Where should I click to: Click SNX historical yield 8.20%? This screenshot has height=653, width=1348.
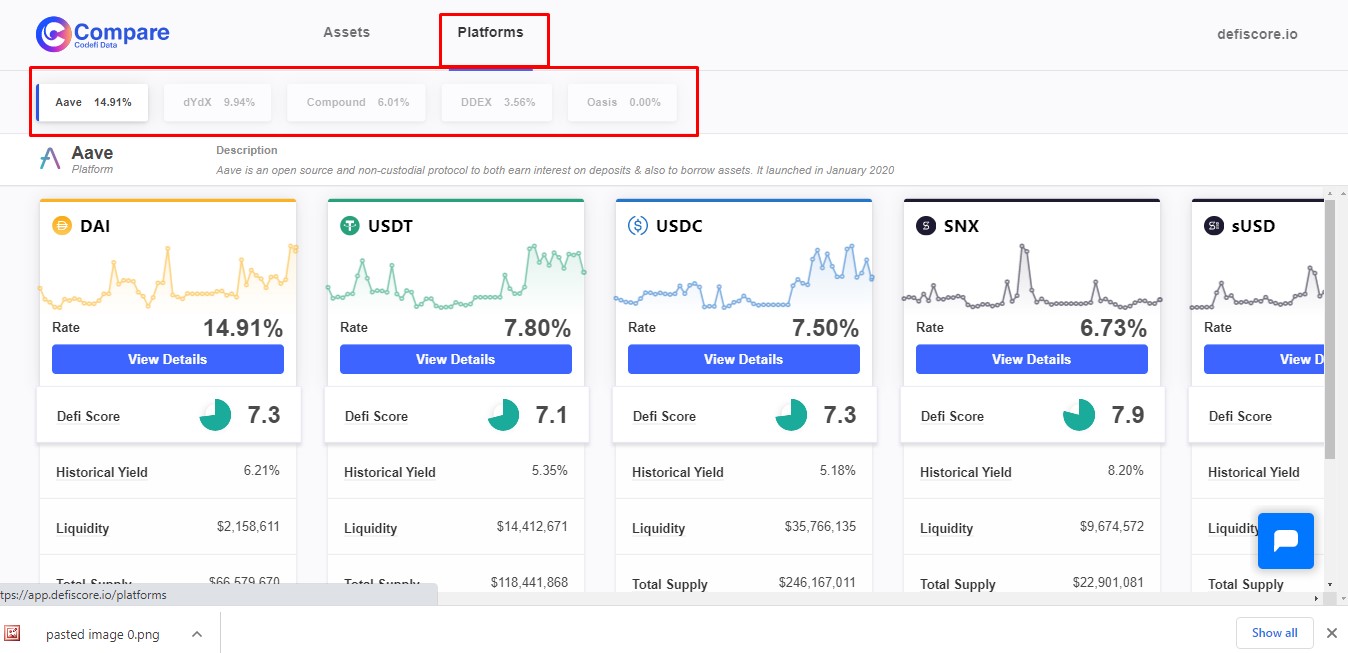[x=1125, y=470]
